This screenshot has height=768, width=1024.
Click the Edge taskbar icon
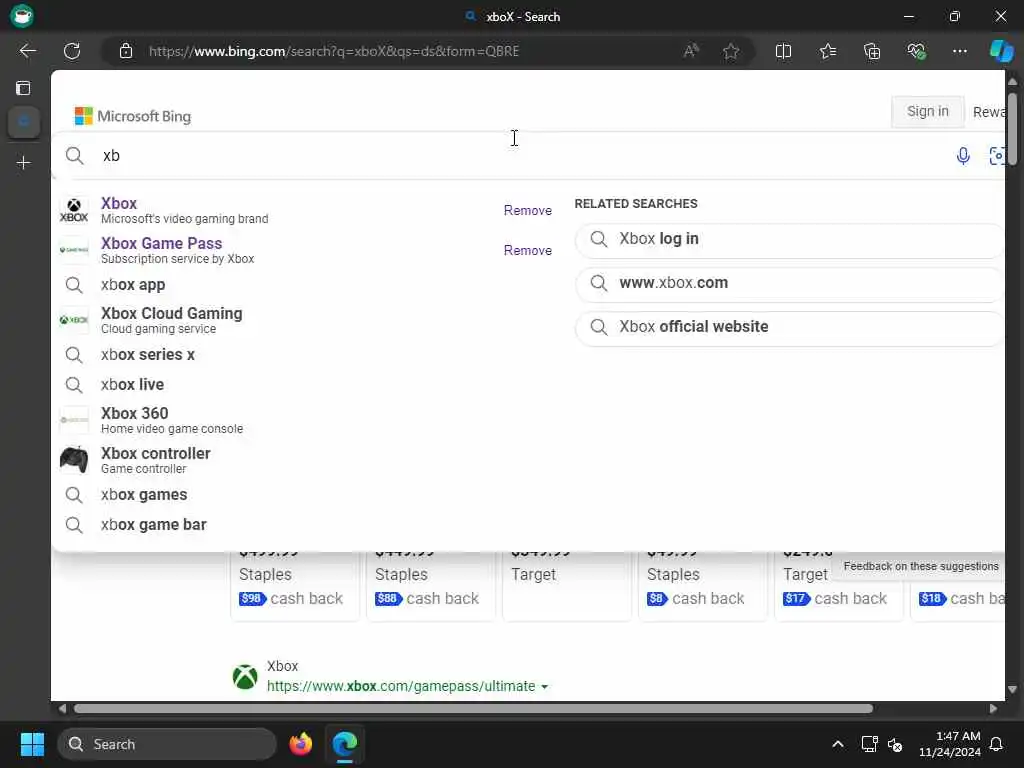click(x=345, y=744)
